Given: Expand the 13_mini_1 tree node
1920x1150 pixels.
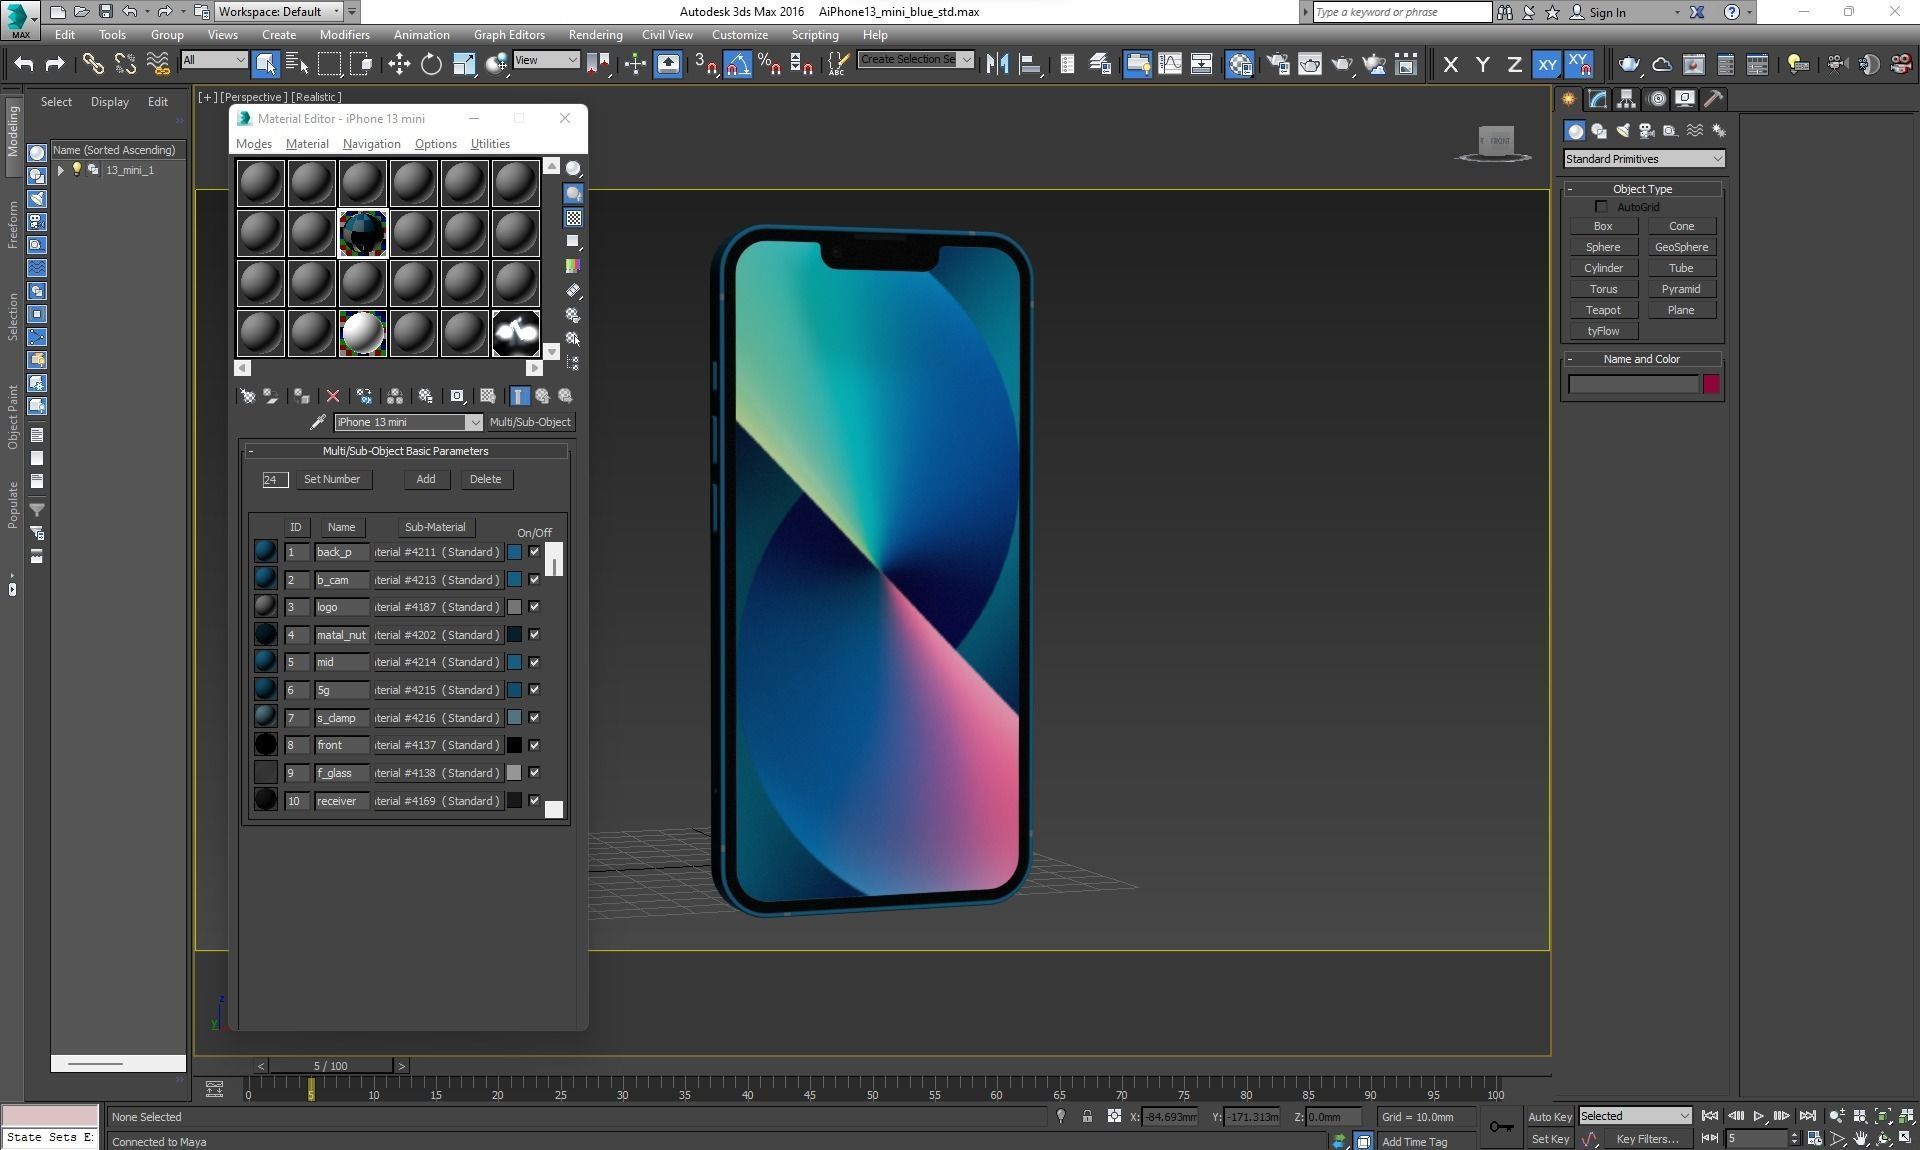Looking at the screenshot, I should click(60, 170).
